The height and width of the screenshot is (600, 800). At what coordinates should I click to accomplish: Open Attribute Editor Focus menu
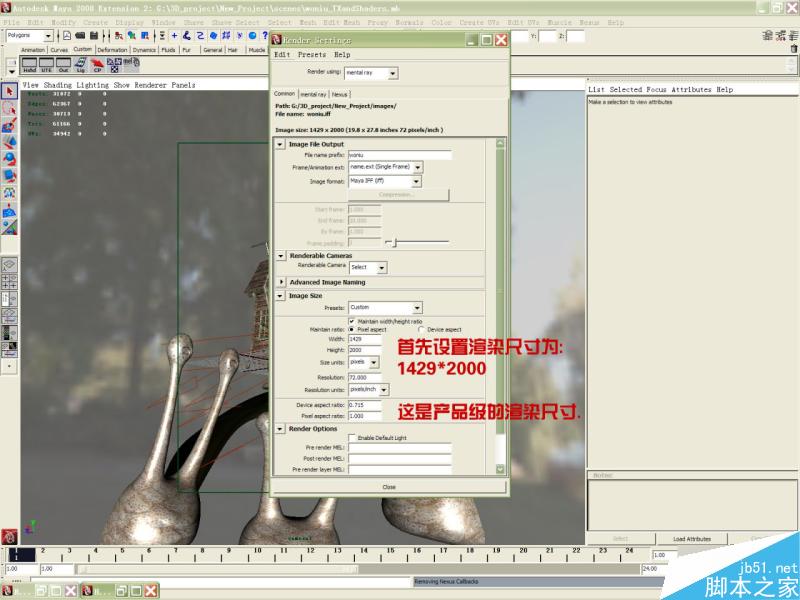click(x=656, y=89)
